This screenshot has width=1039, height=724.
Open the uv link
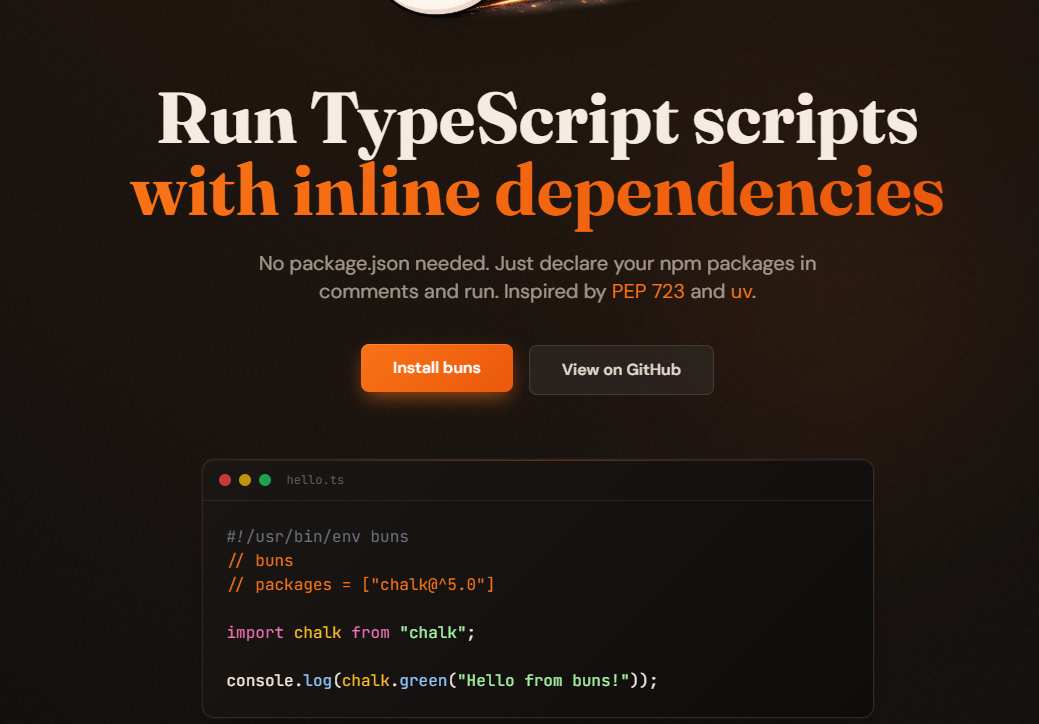[741, 291]
